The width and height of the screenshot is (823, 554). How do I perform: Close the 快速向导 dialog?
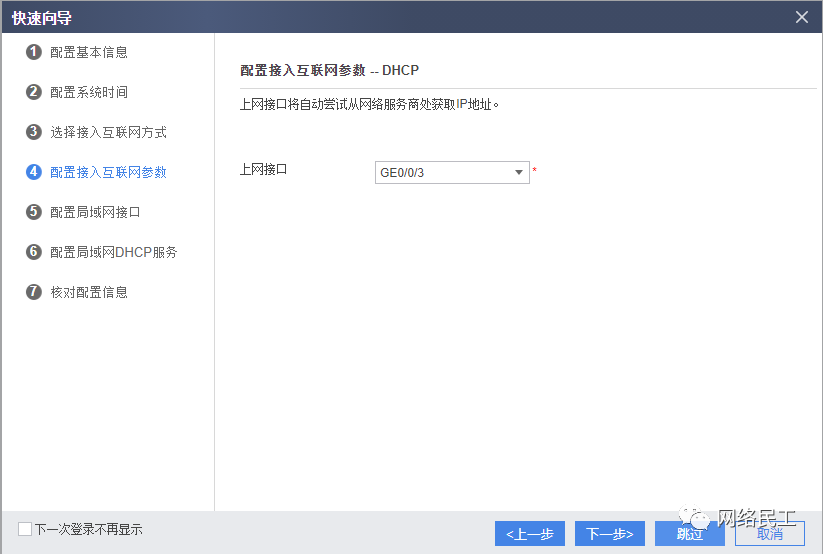point(801,17)
